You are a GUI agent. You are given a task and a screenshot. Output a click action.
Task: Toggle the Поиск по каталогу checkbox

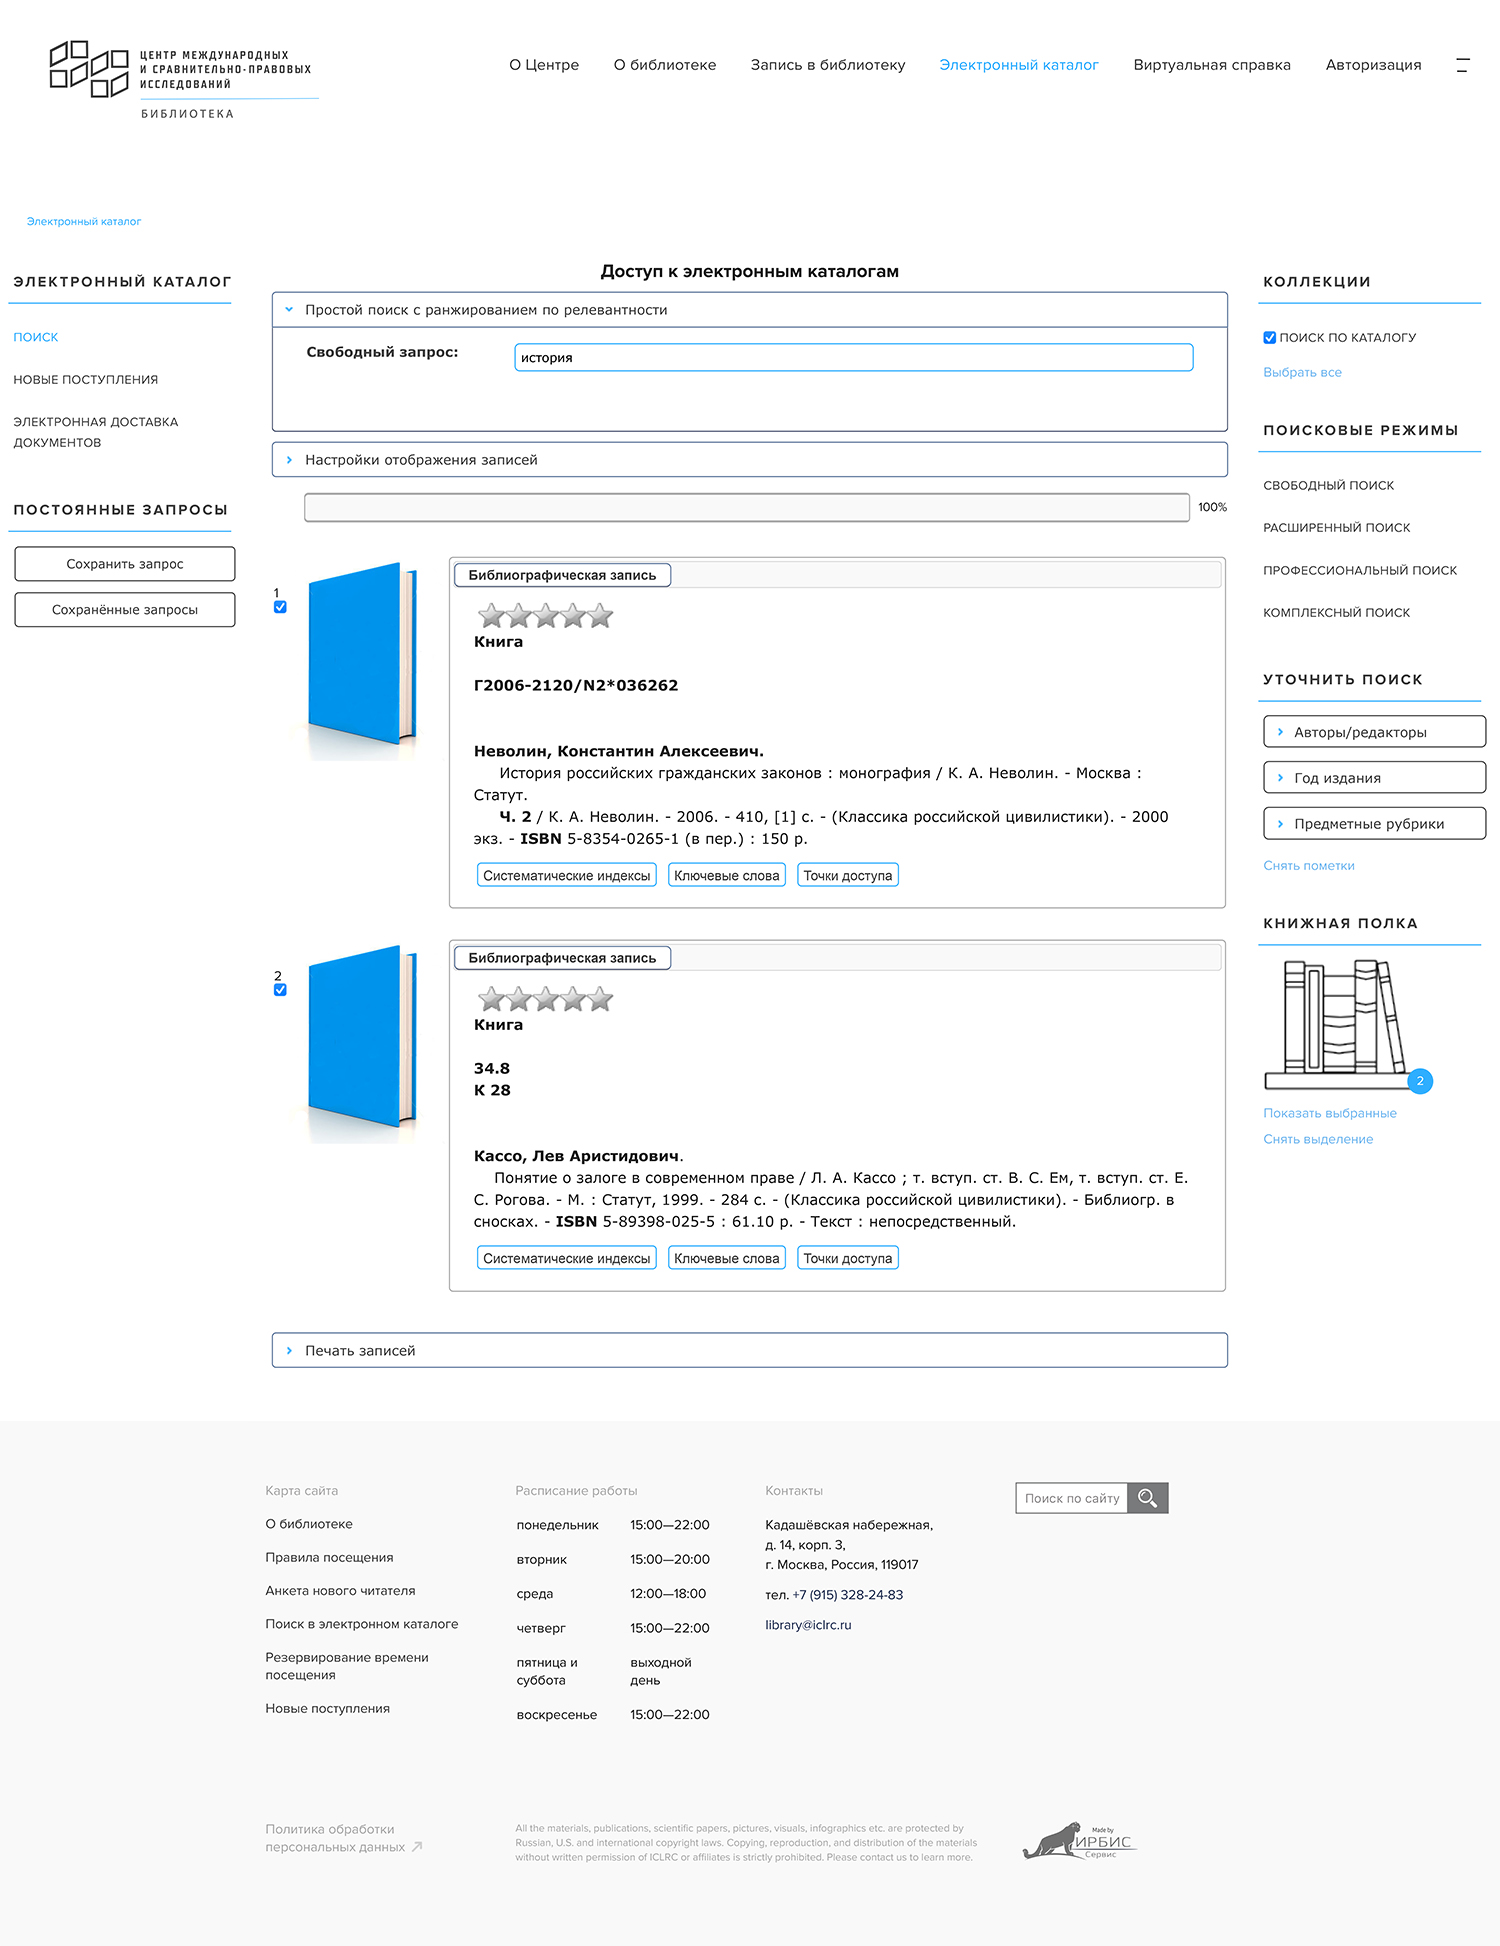[x=1270, y=338]
